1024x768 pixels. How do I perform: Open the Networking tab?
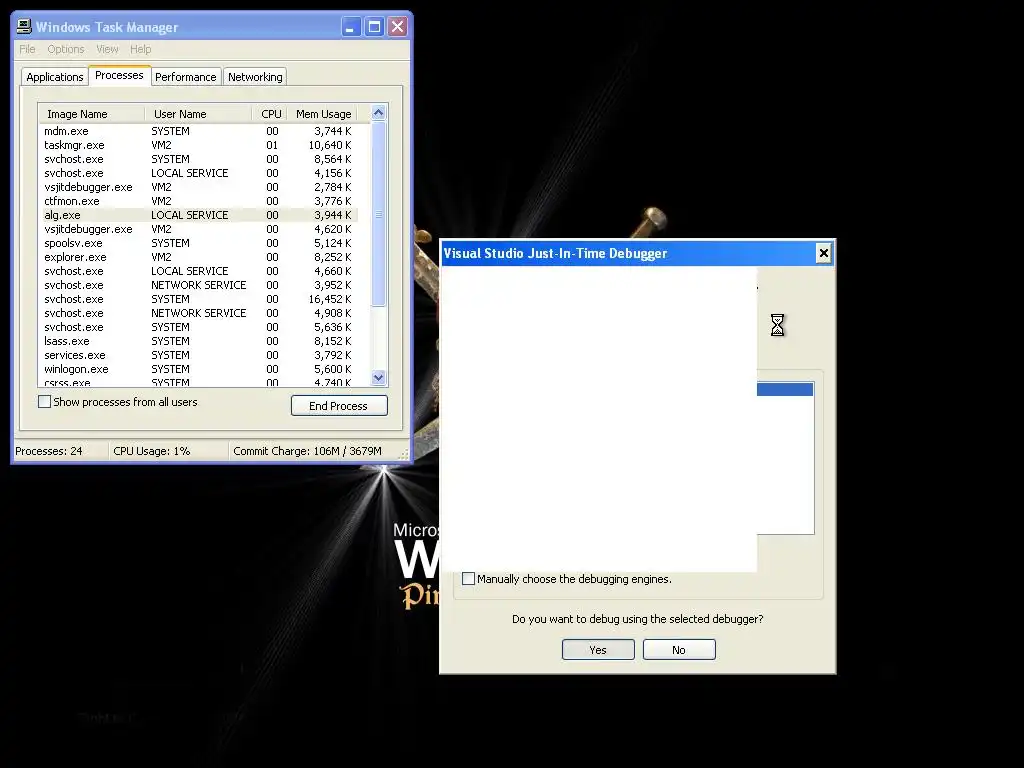255,77
